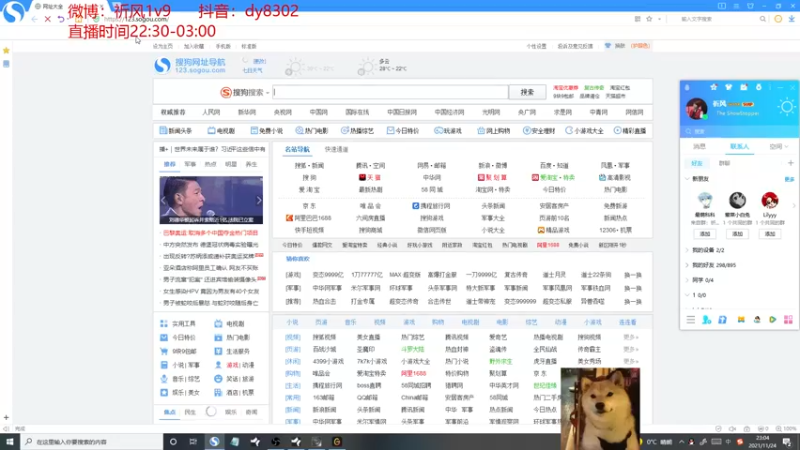Open 今日特价 shortcut in the icon bar

coord(403,131)
